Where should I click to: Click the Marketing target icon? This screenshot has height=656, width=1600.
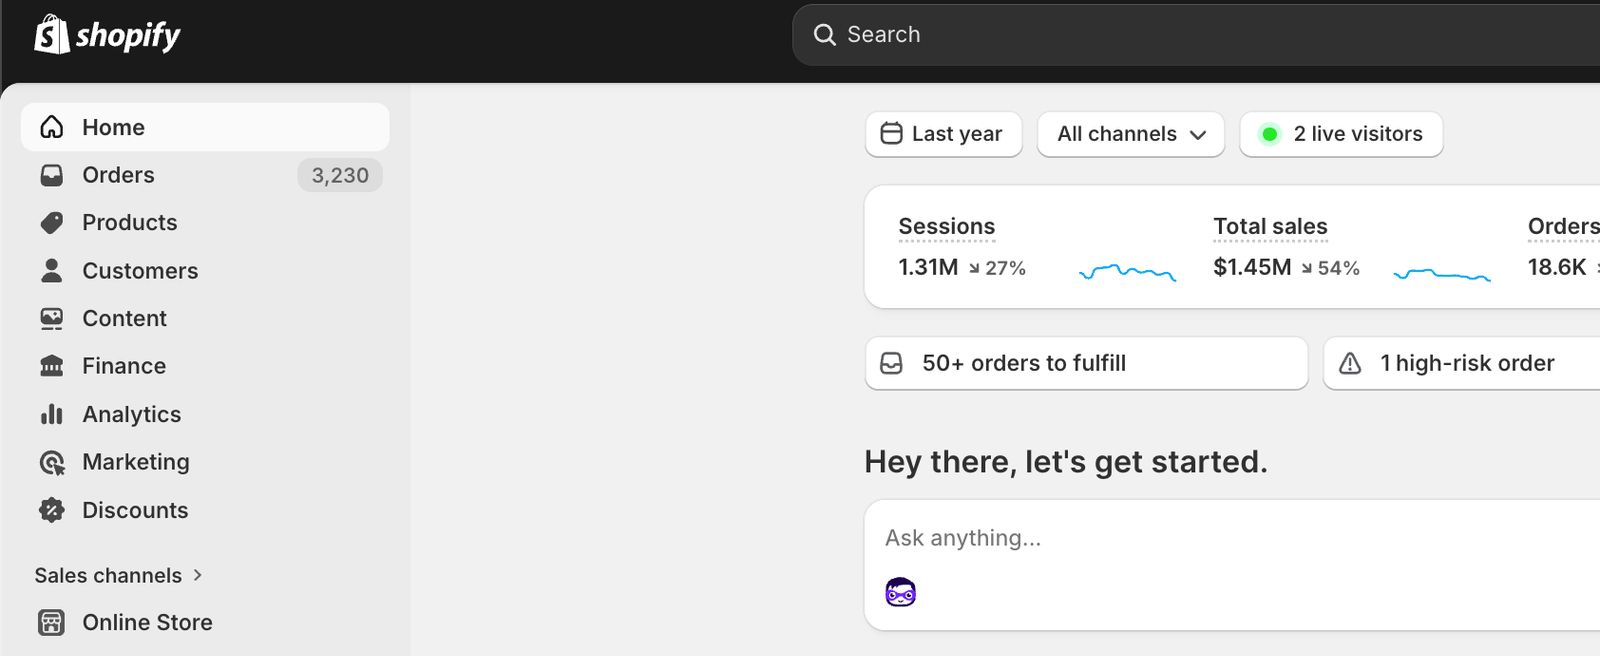click(x=52, y=462)
